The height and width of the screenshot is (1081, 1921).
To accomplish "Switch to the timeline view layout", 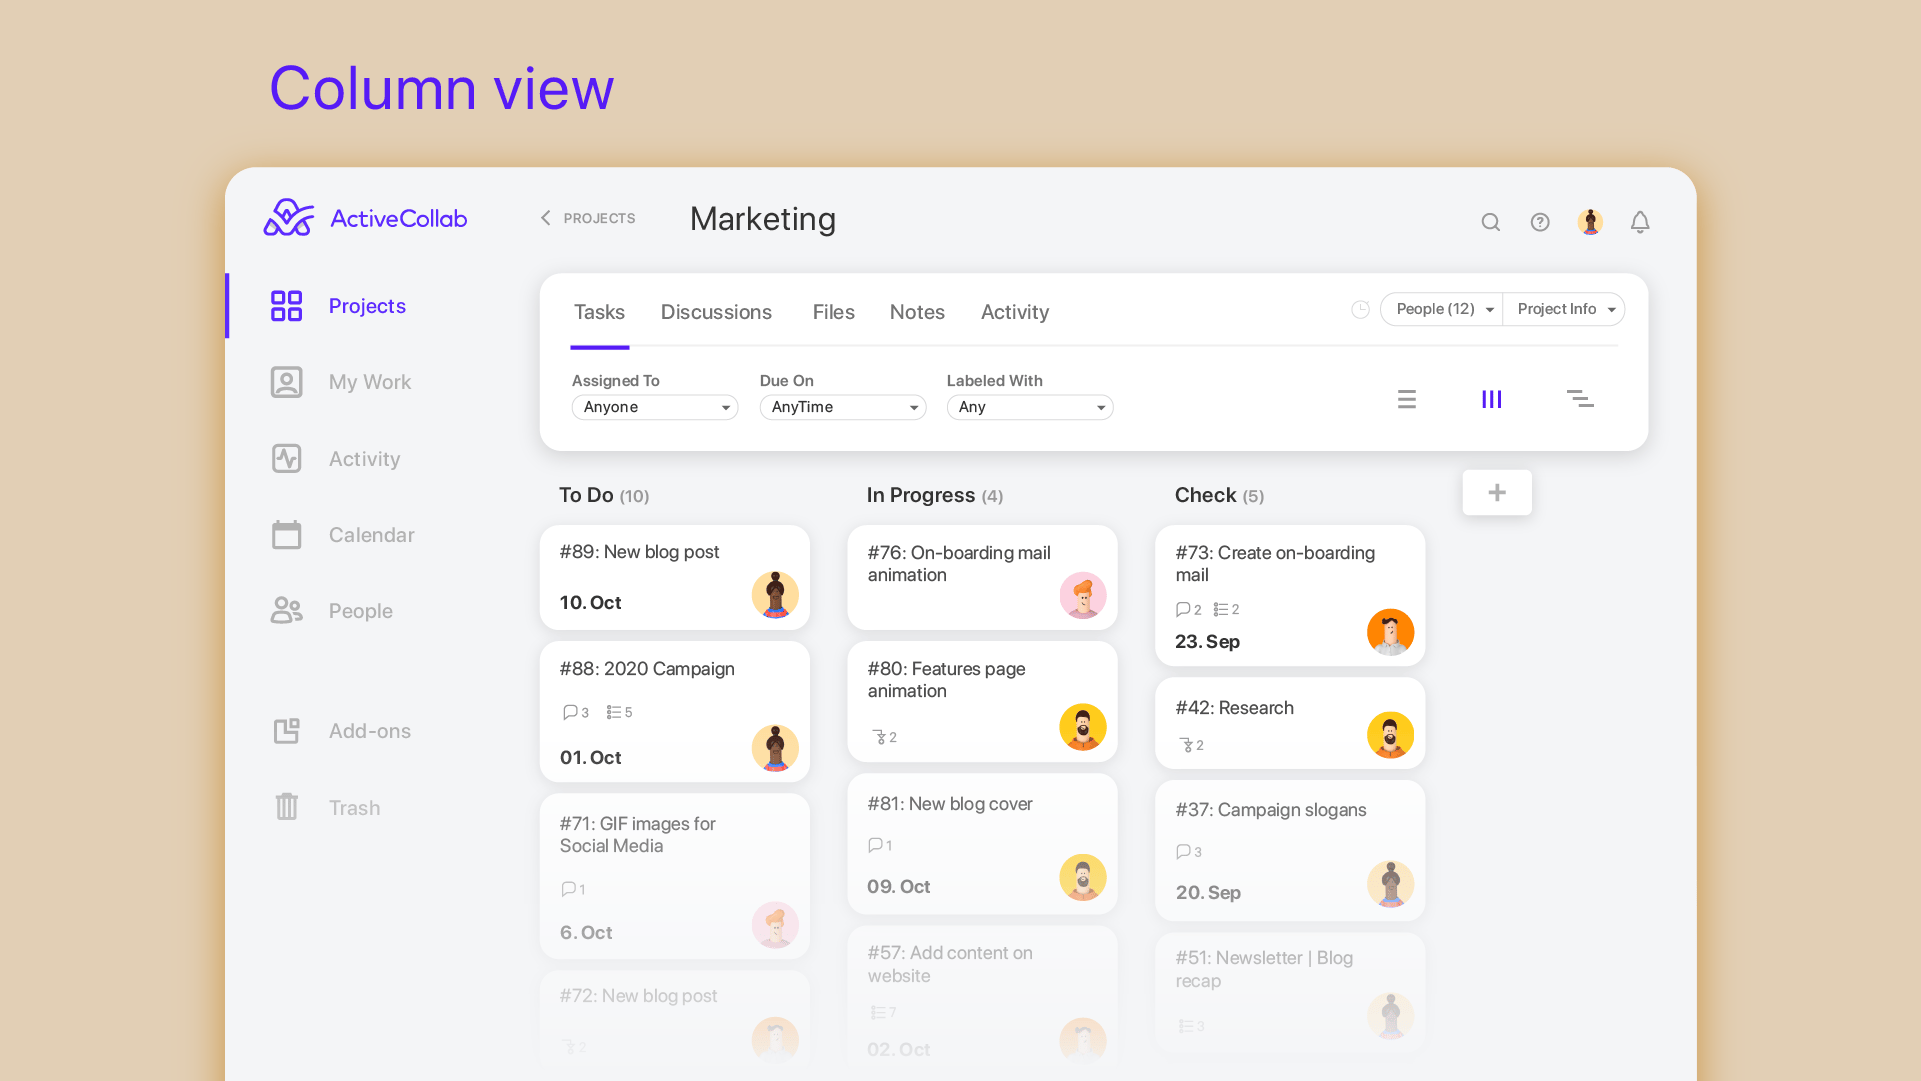I will pos(1580,398).
